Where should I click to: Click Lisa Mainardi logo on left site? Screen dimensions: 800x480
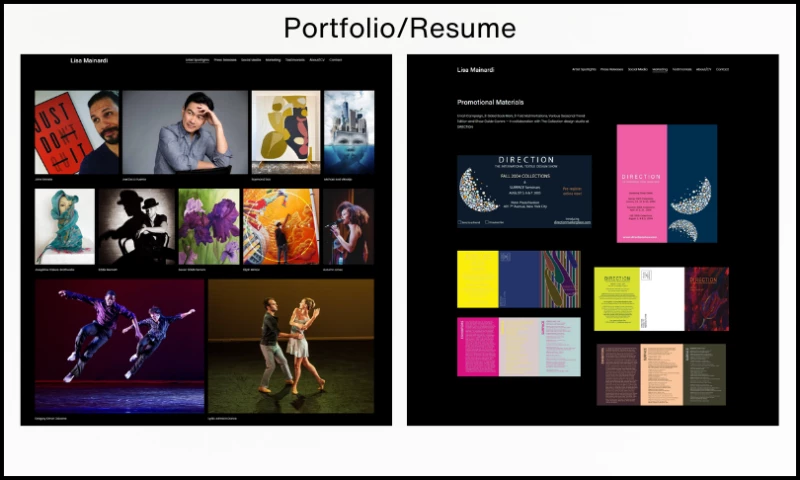coord(89,60)
